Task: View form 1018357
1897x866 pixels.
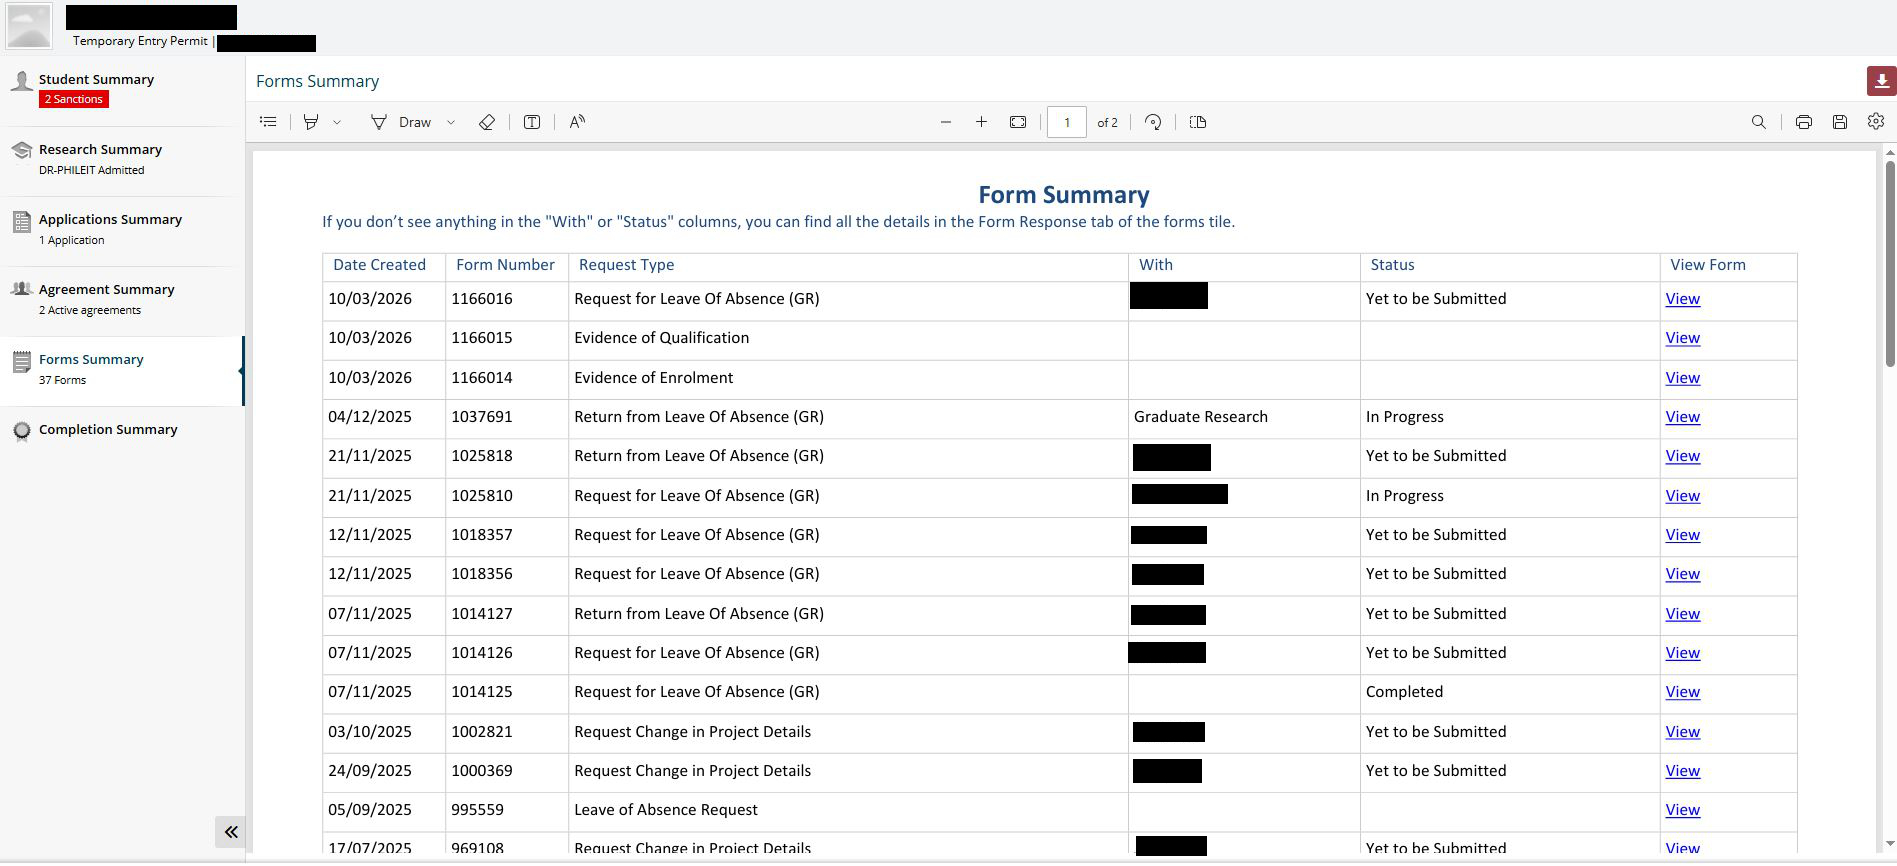Action: 1682,535
